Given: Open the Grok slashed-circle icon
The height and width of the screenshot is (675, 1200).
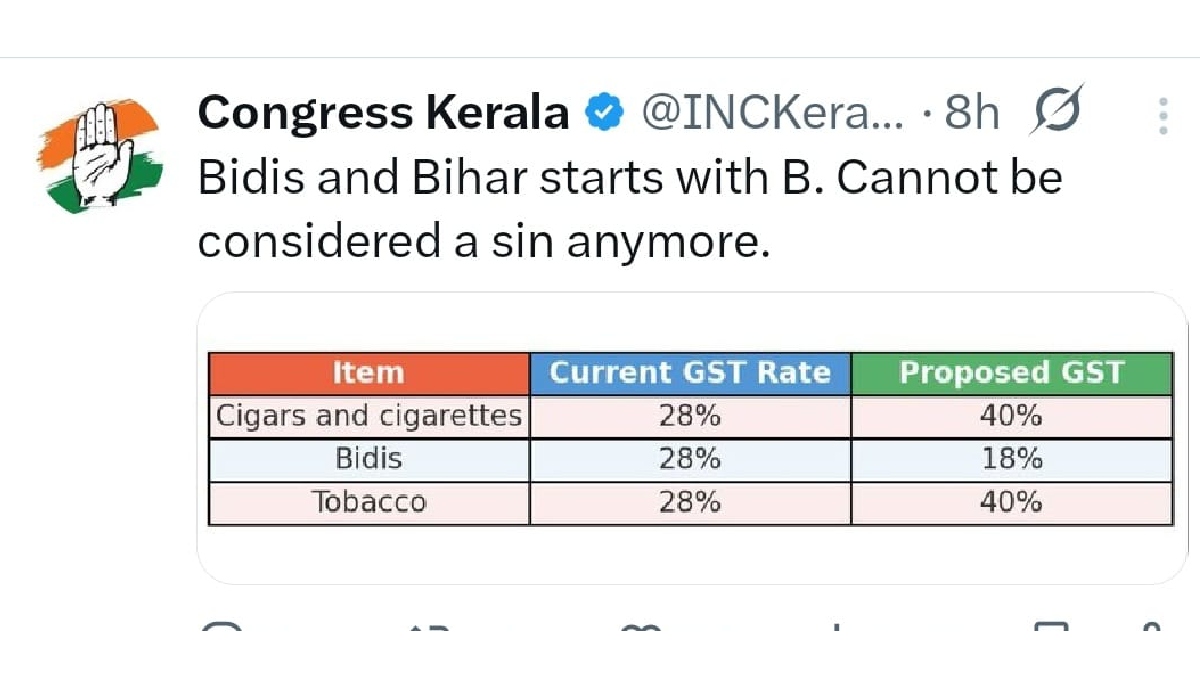Looking at the screenshot, I should 1054,113.
